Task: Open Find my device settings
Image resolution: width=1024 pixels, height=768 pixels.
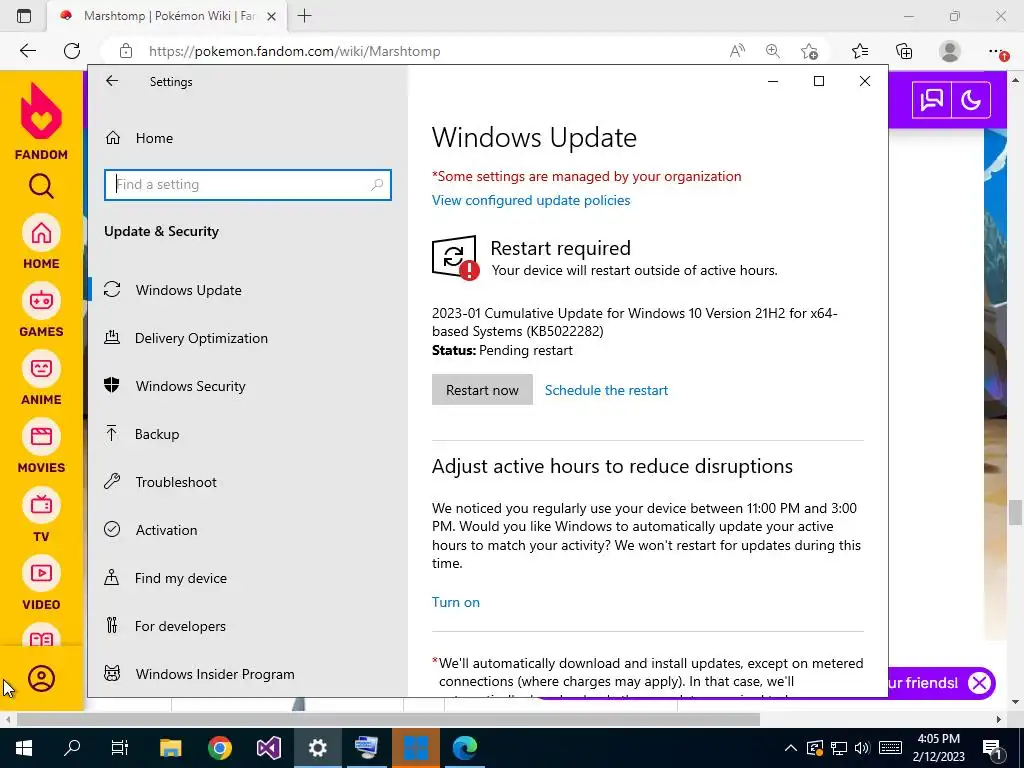Action: 180,578
